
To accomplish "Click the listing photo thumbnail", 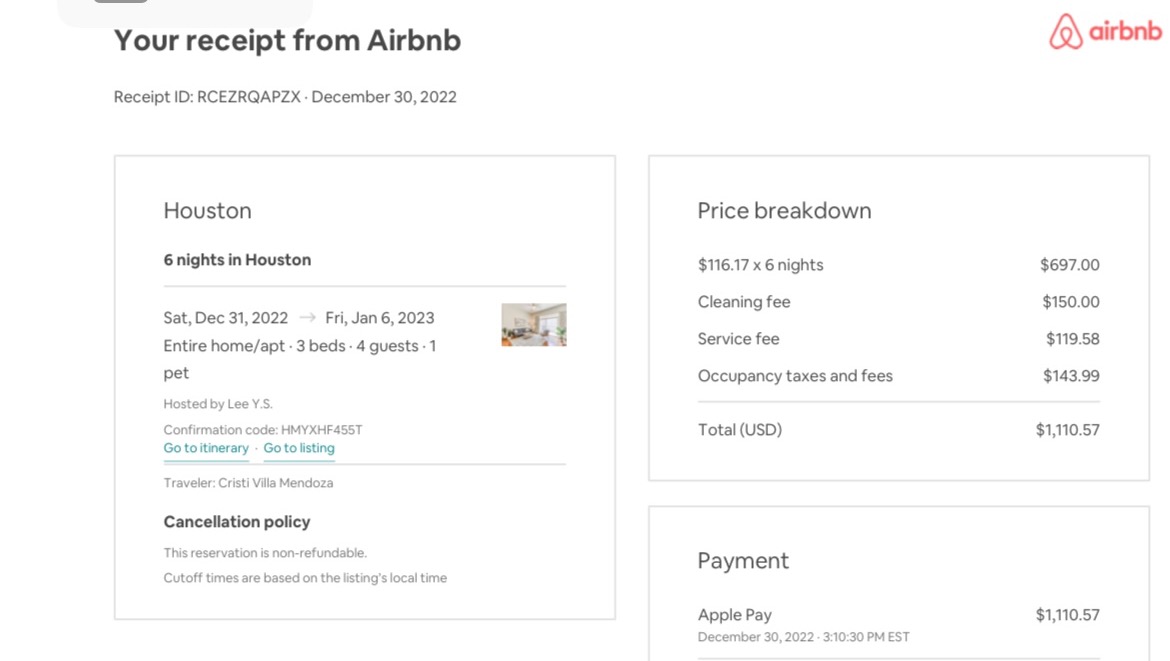I will click(x=533, y=325).
